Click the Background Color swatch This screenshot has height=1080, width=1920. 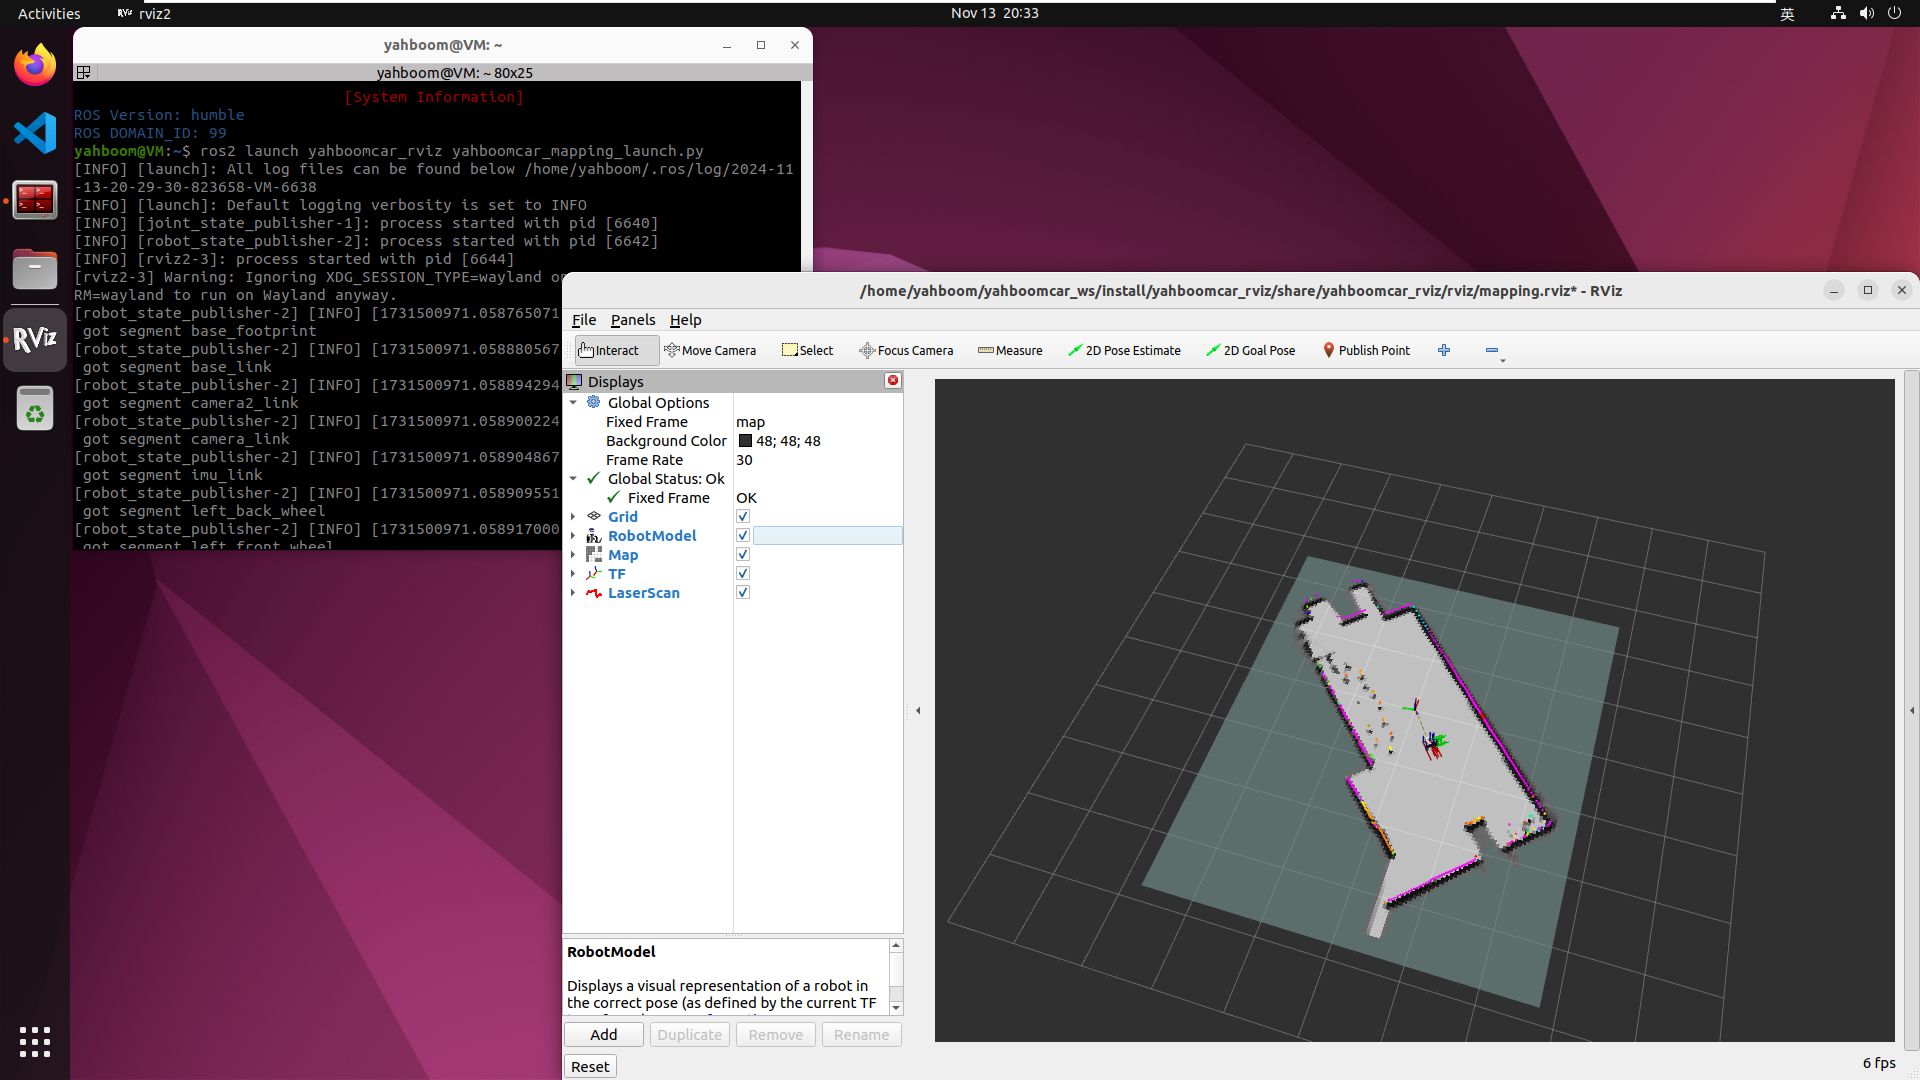coord(745,441)
